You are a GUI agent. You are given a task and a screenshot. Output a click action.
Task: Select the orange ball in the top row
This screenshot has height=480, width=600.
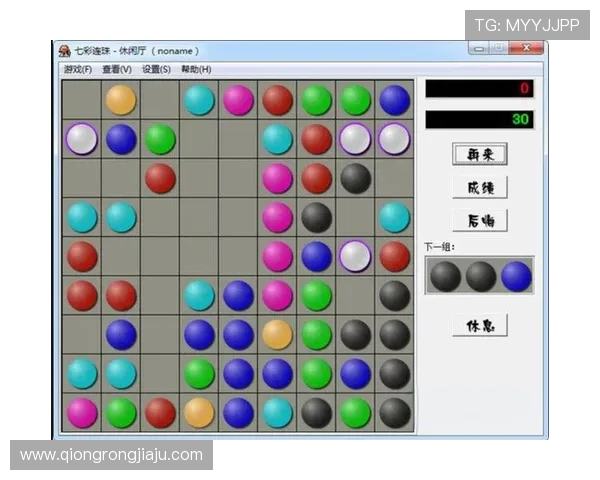click(x=120, y=99)
